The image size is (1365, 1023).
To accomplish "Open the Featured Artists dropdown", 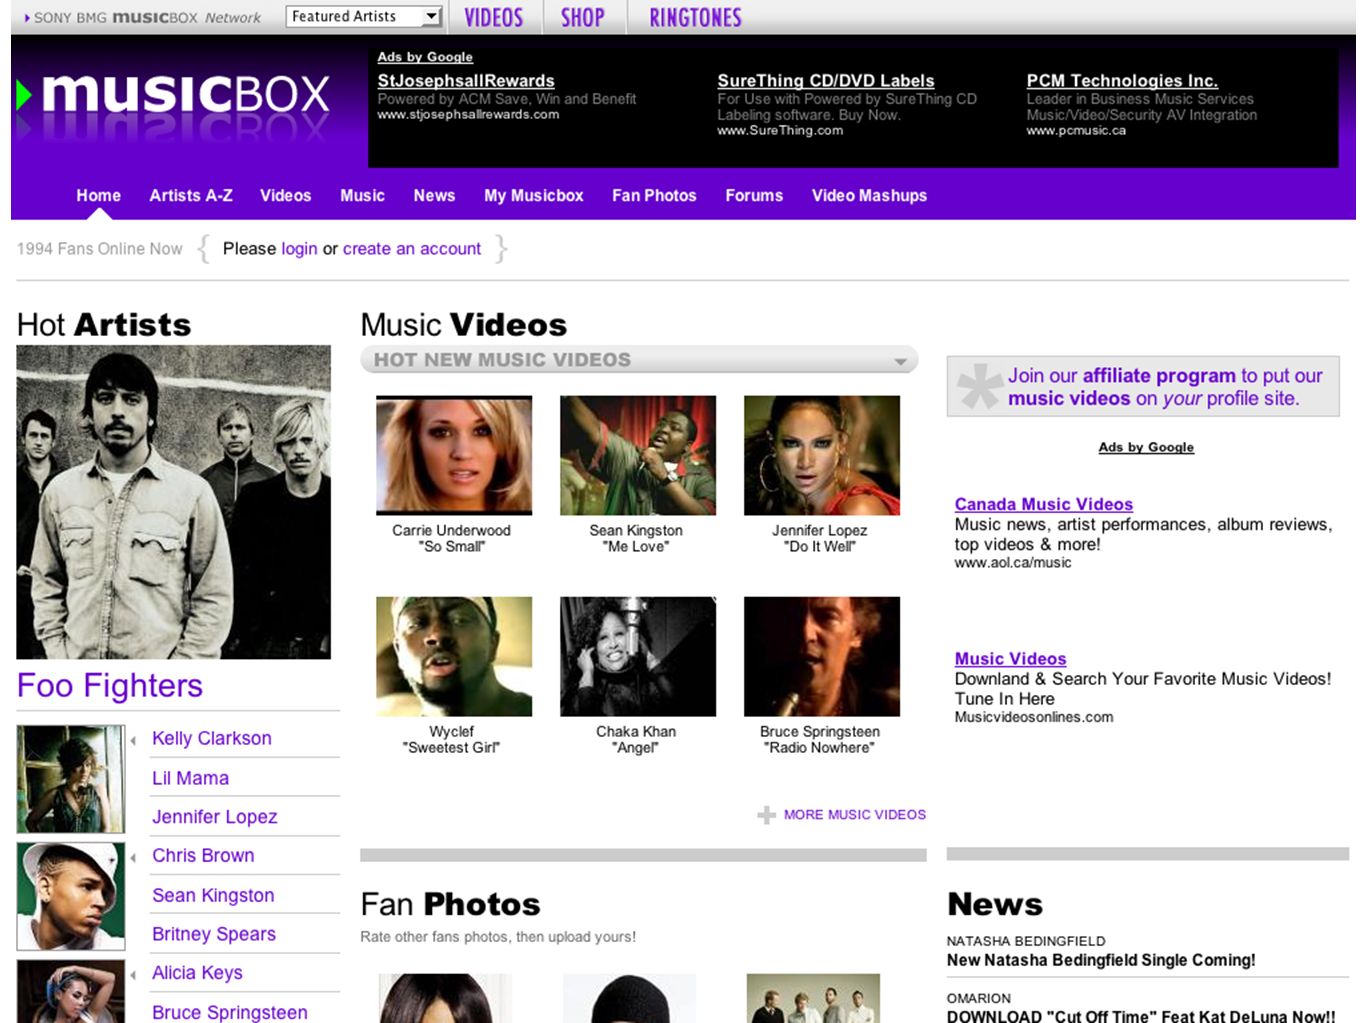I will [364, 16].
